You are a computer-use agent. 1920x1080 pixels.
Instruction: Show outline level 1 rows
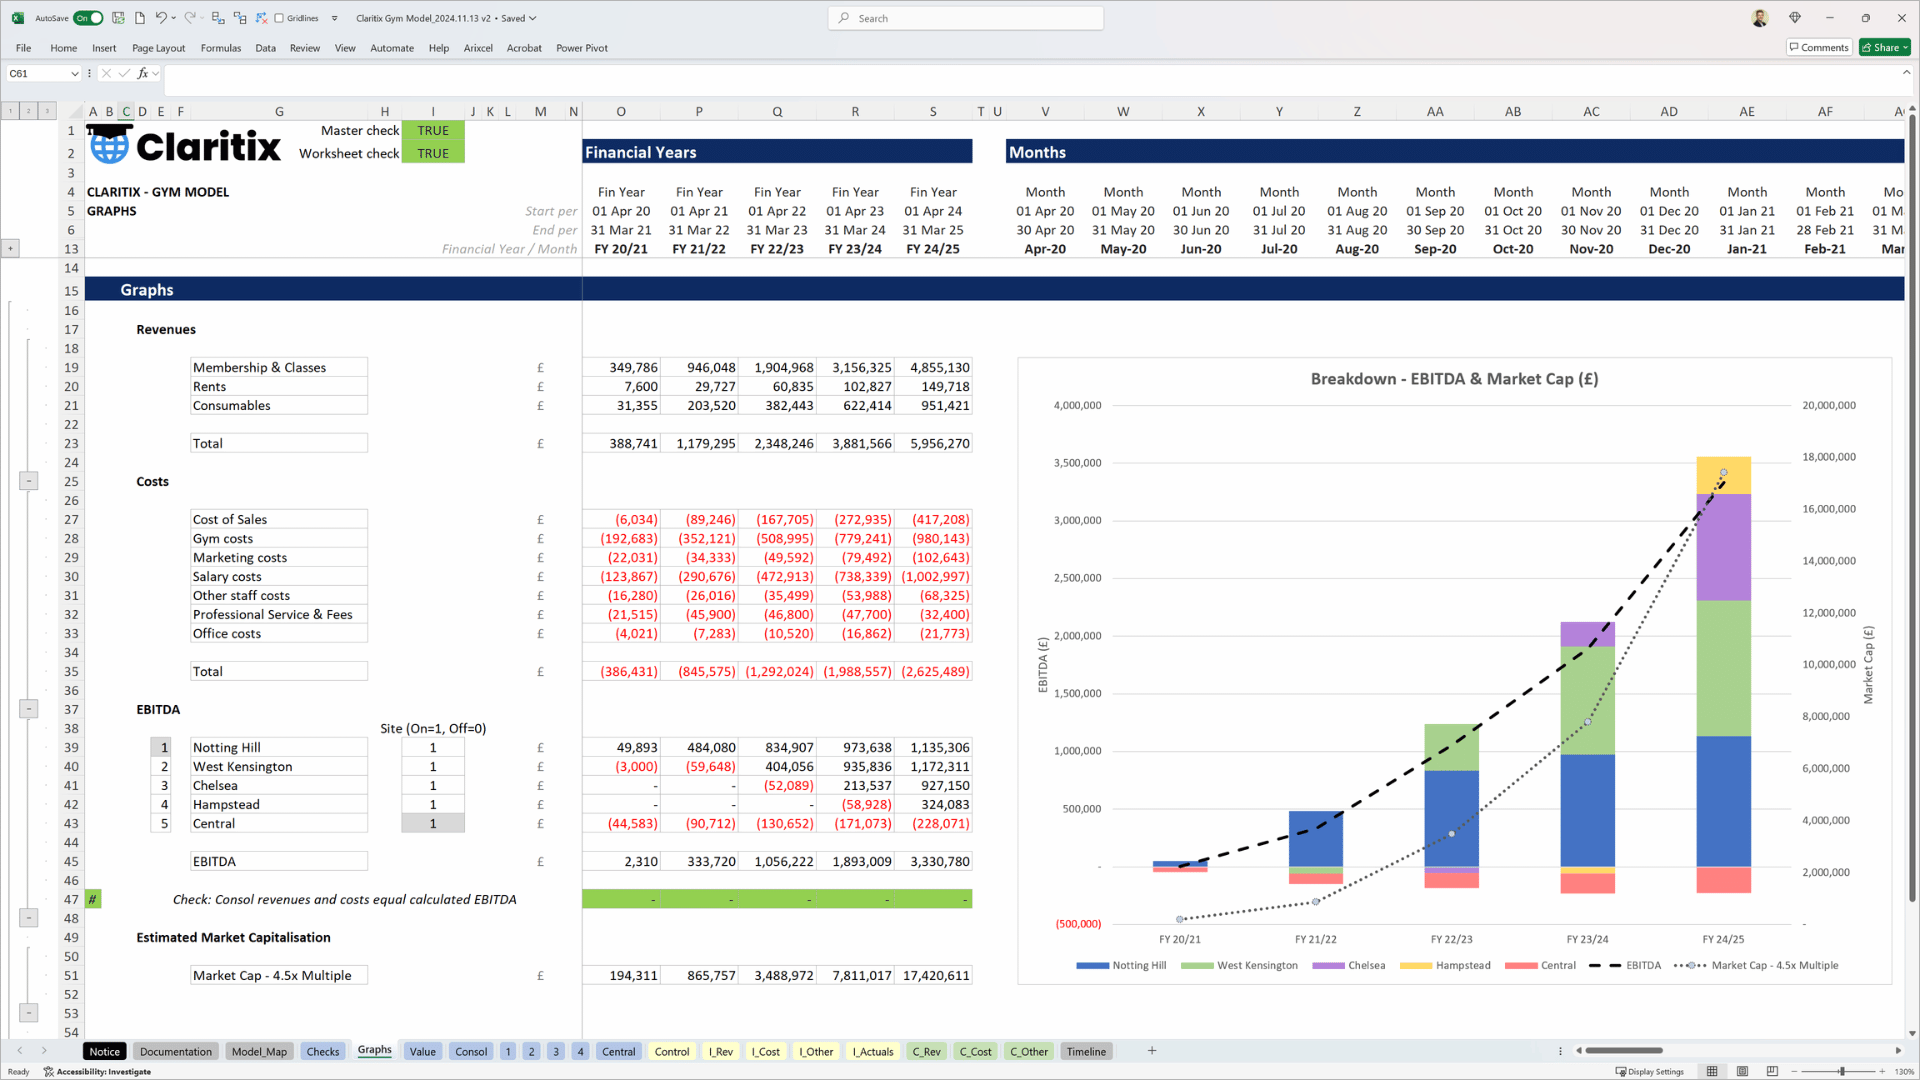[10, 111]
